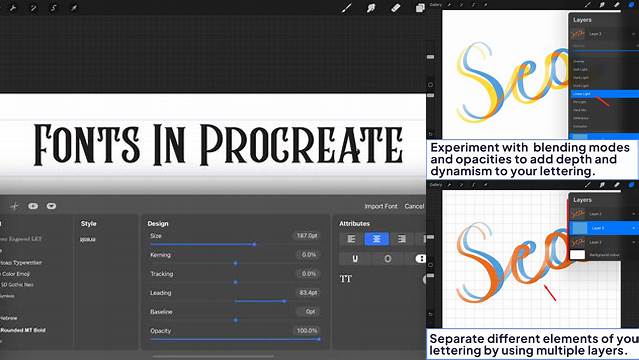Click the Background colour white swatch
Image resolution: width=639 pixels, height=360 pixels.
(577, 255)
